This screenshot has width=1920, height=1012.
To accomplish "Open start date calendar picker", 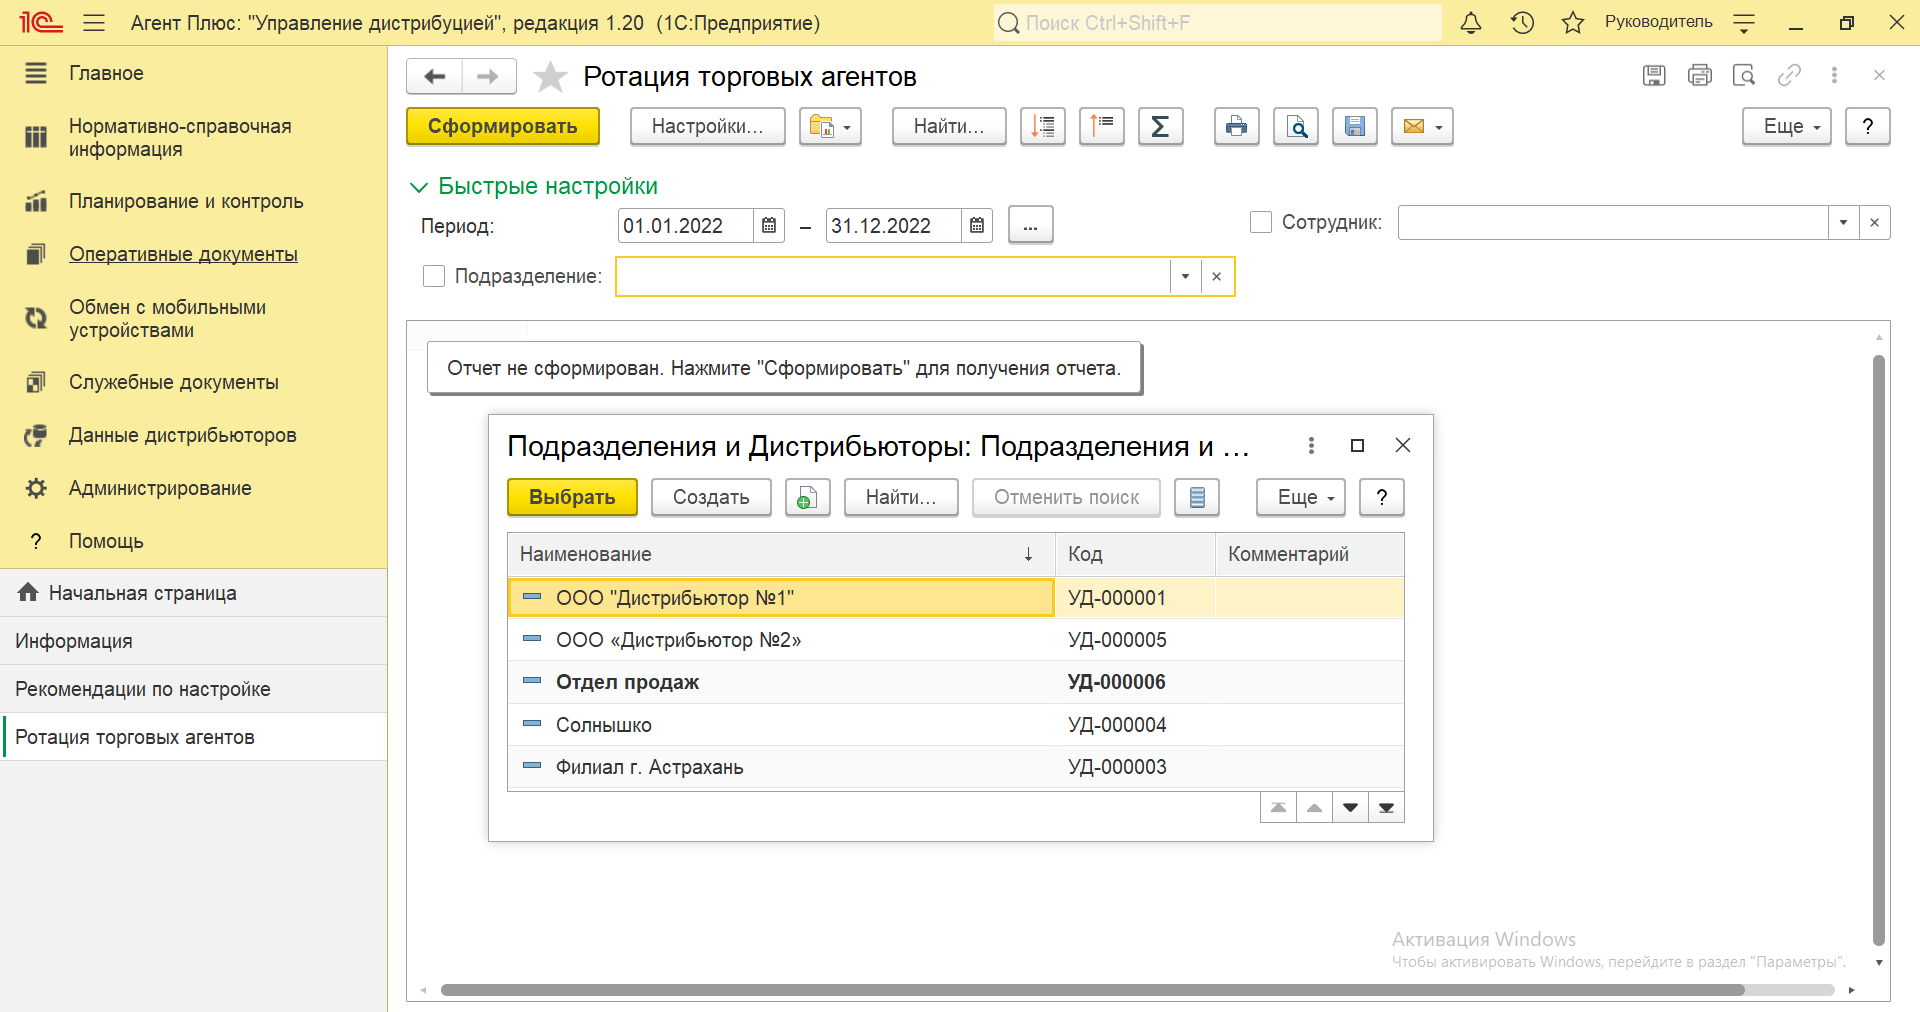I will point(768,226).
